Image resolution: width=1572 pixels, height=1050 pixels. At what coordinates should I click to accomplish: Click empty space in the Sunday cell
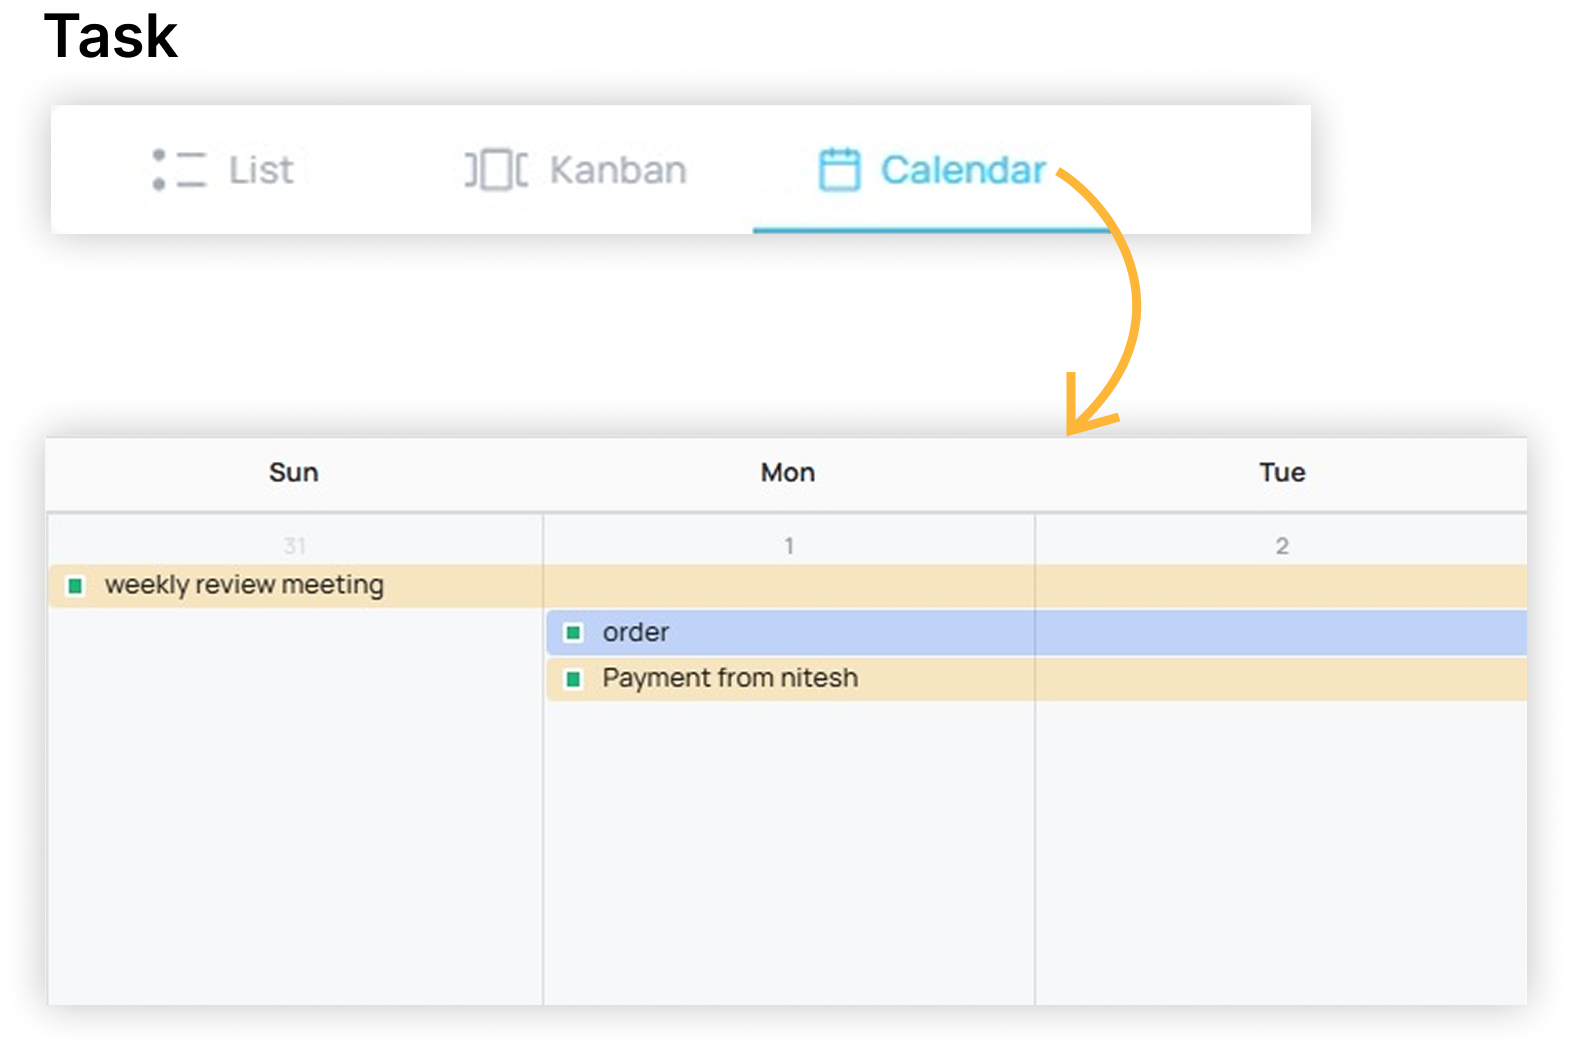294,800
